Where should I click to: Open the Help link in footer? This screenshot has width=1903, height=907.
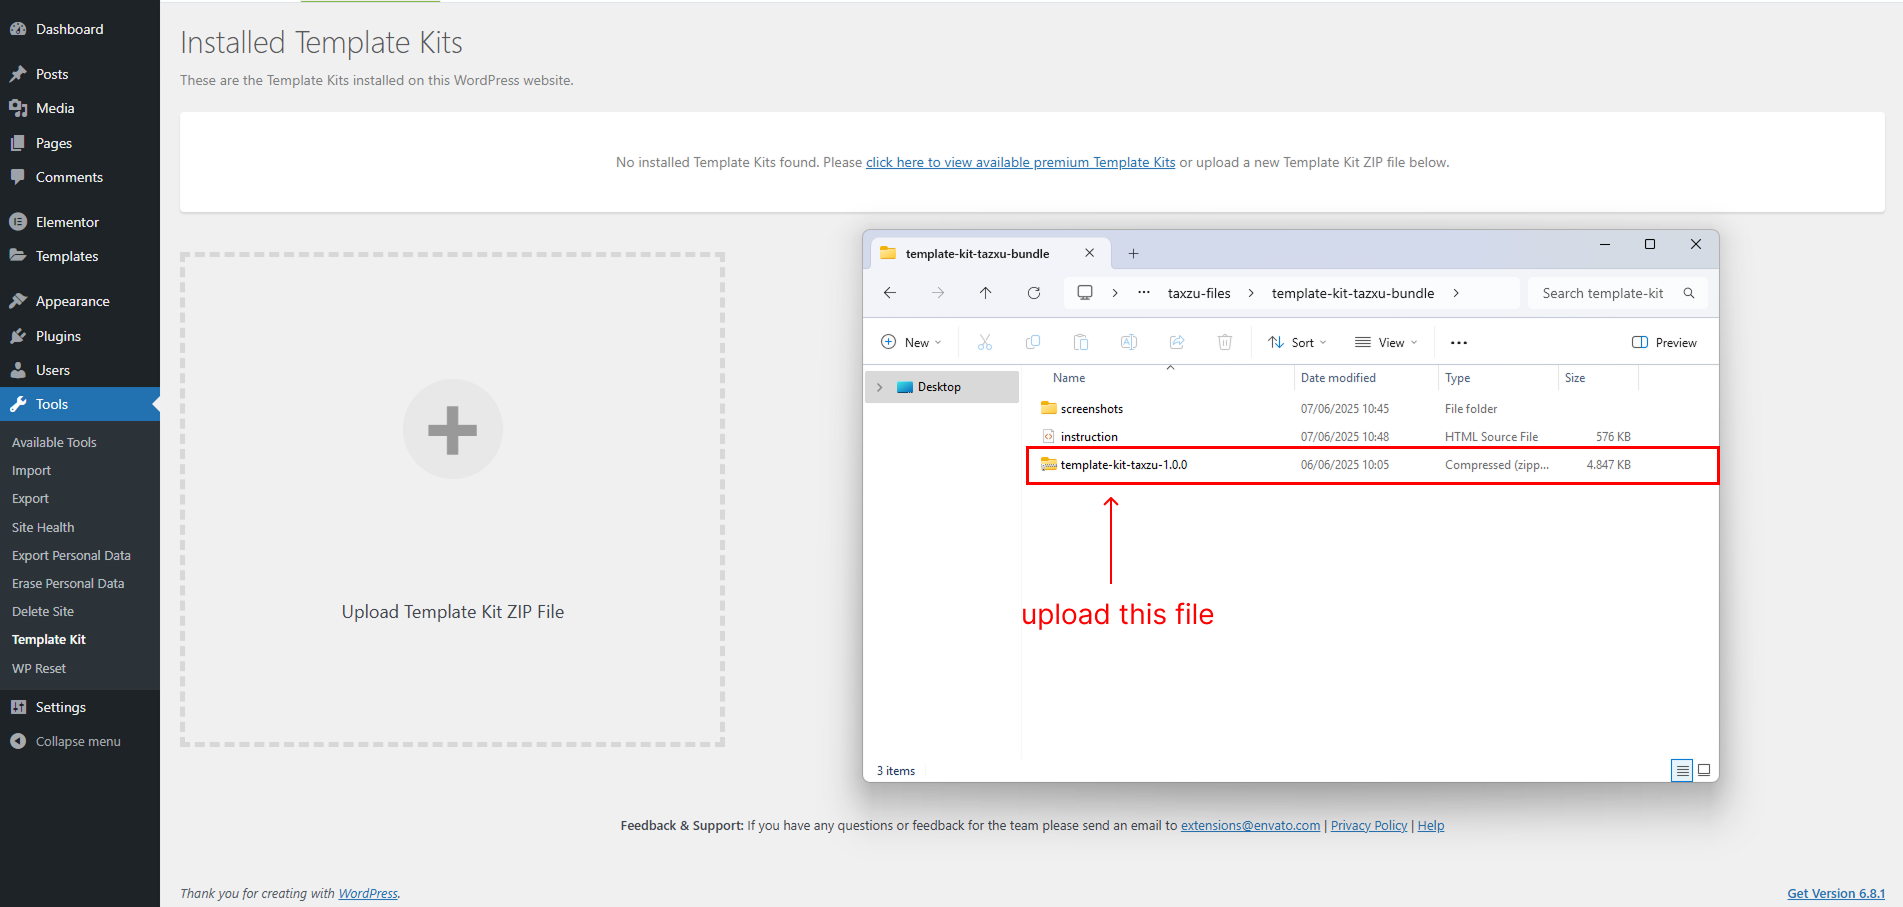(1431, 825)
